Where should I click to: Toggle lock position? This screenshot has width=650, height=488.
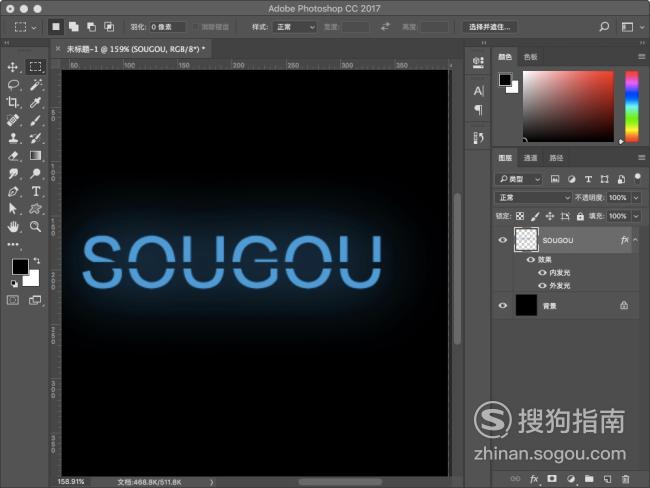pyautogui.click(x=550, y=216)
